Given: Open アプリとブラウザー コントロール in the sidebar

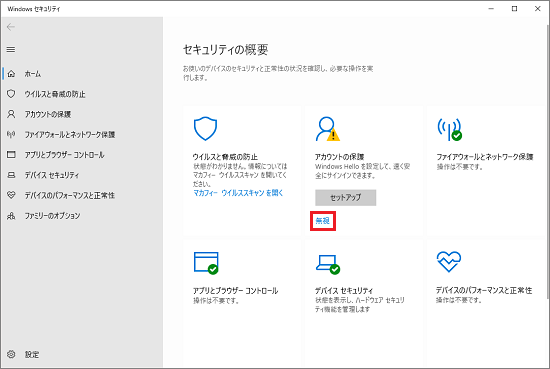Looking at the screenshot, I should [64, 155].
